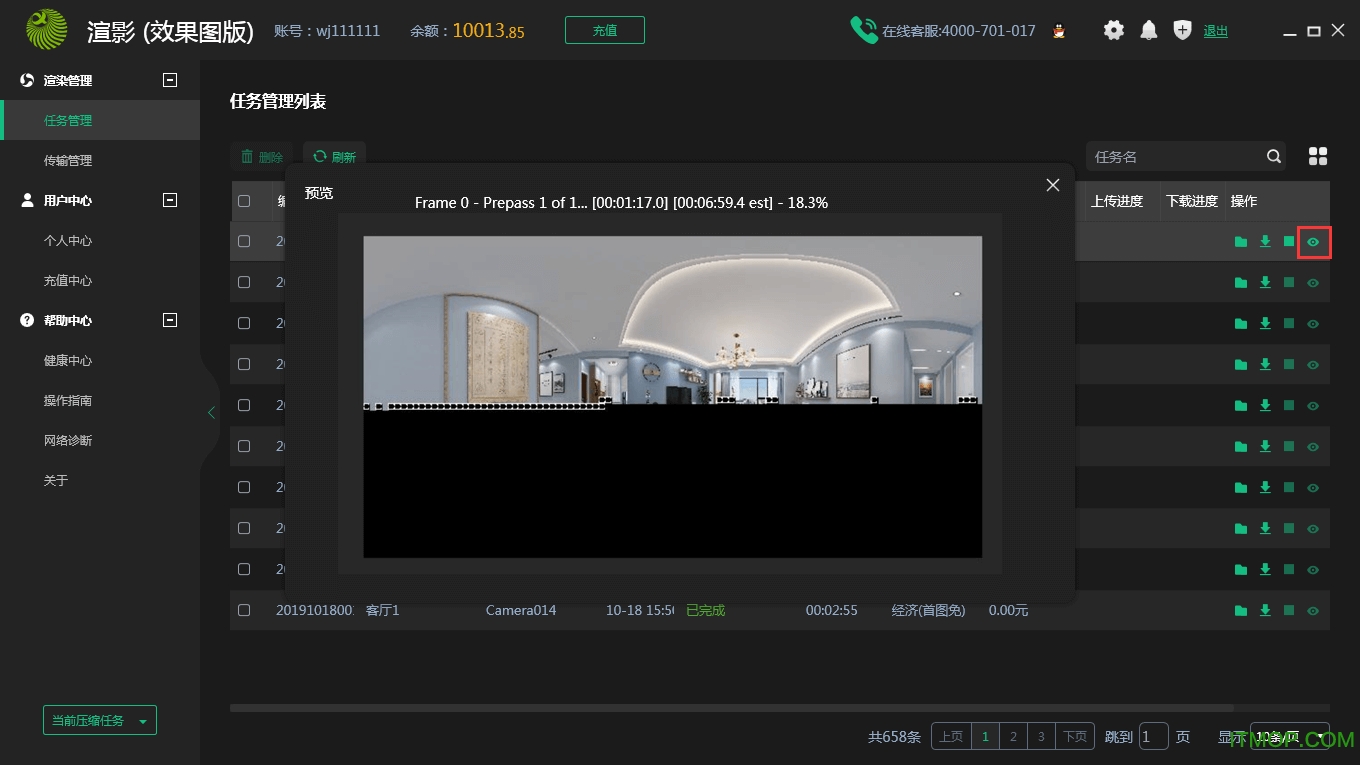Click the 上页 previous page button

coord(951,737)
